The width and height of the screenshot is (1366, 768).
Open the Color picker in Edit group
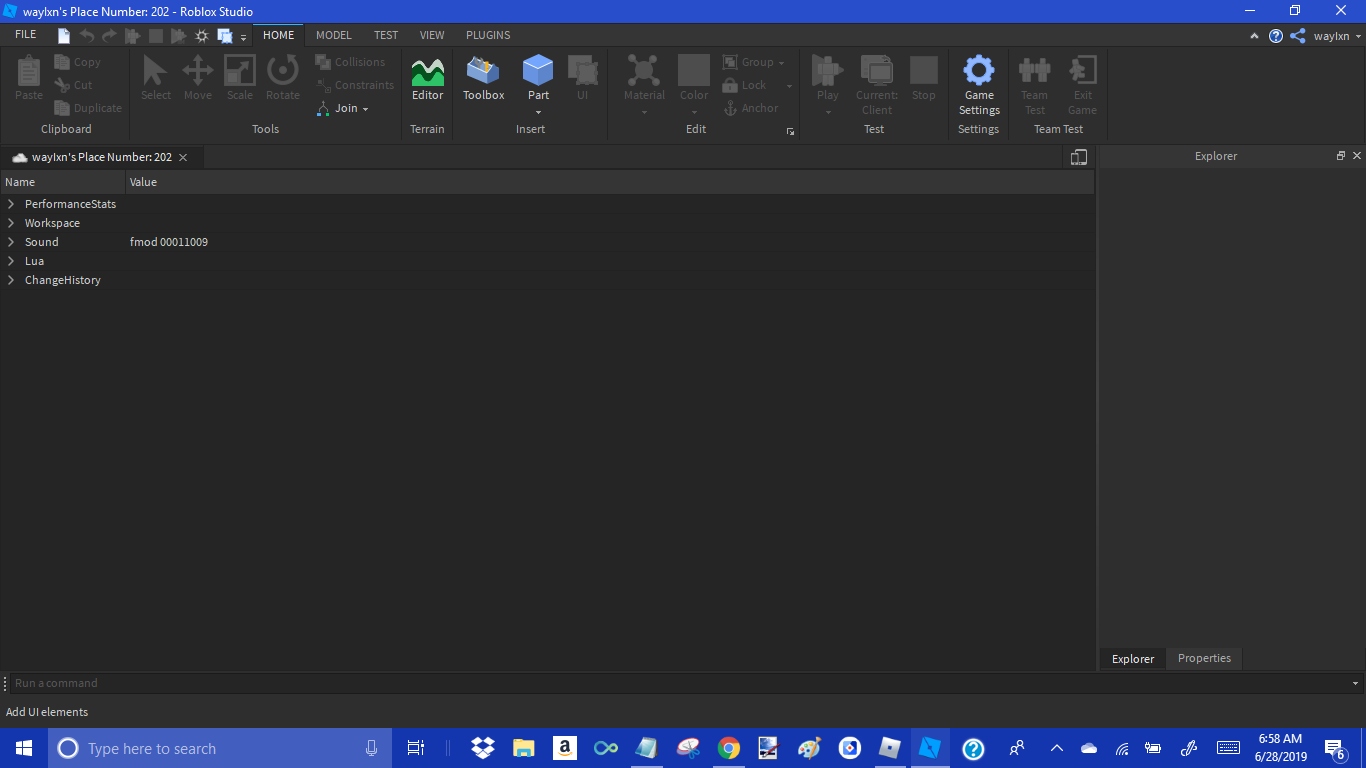coord(694,85)
